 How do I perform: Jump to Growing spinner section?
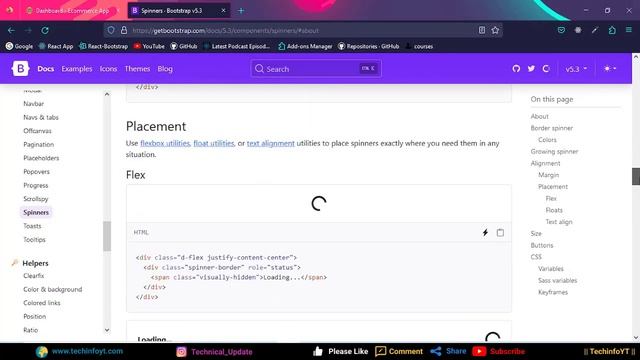(554, 151)
